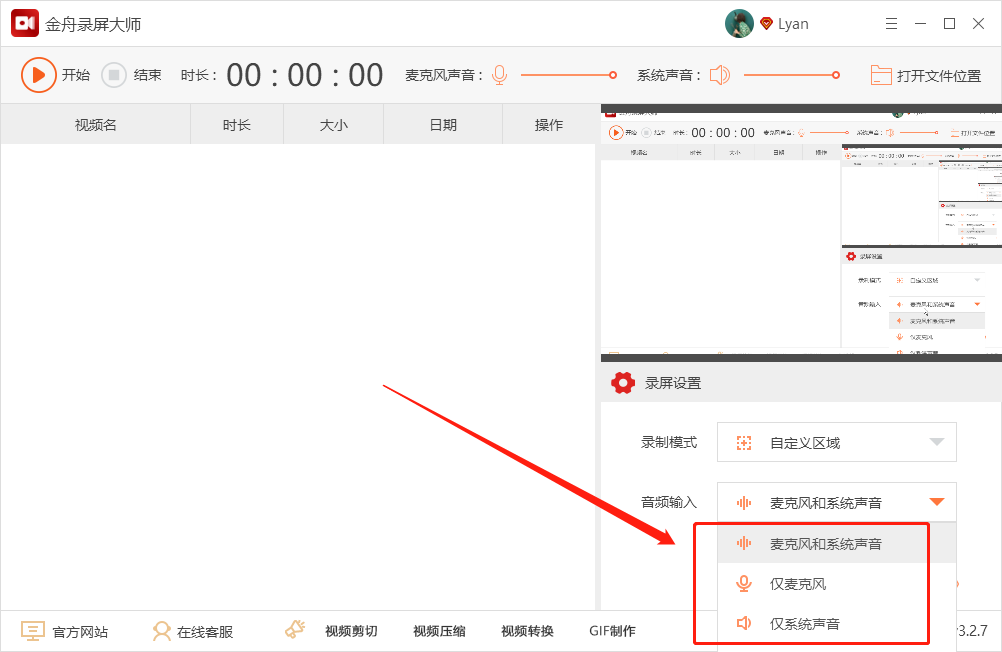Viewport: 1002px width, 652px height.
Task: Open the 视频剪切 tool
Action: click(351, 632)
